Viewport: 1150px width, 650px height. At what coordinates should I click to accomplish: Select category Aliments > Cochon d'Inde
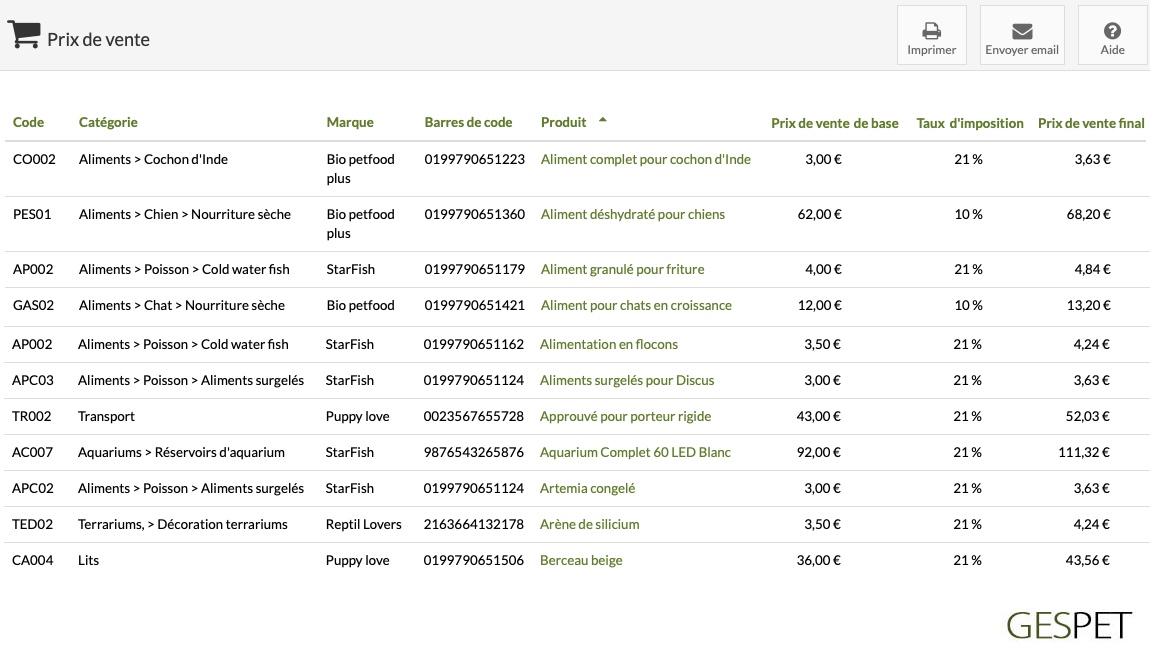coord(153,159)
